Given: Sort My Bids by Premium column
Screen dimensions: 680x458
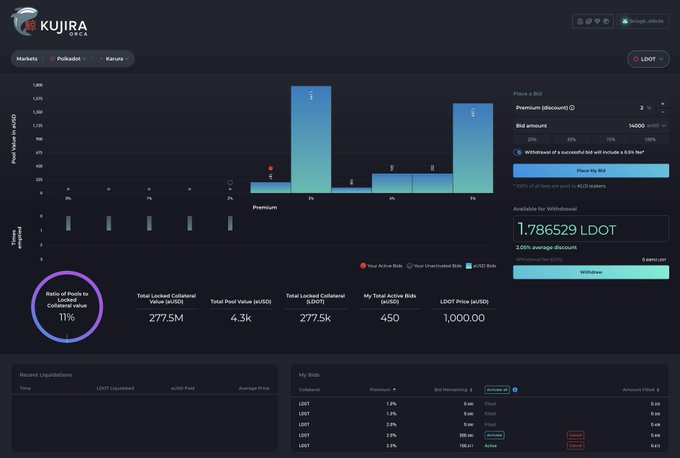Looking at the screenshot, I should coord(382,389).
